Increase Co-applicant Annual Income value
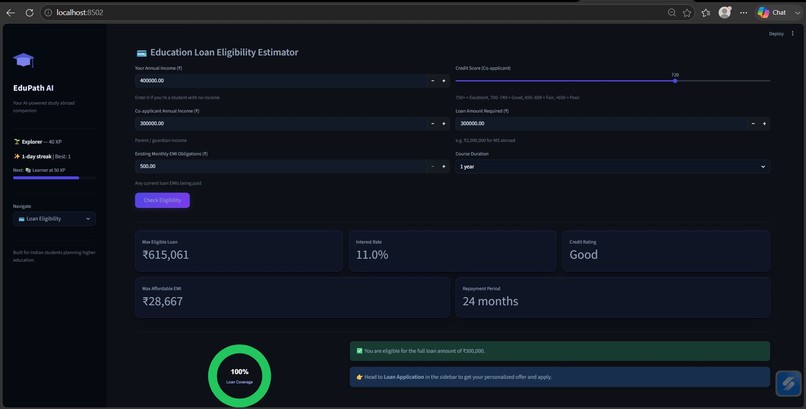 [x=444, y=123]
